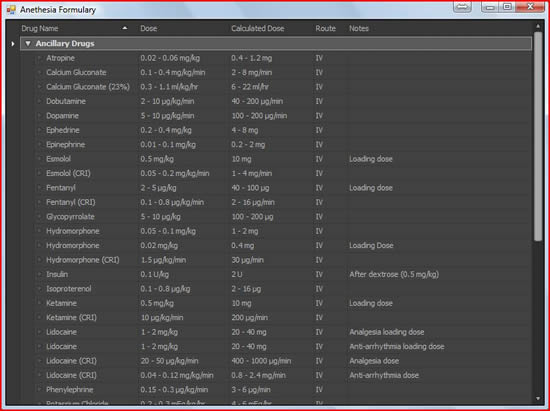Click the scrollbar up arrow

[538, 26]
